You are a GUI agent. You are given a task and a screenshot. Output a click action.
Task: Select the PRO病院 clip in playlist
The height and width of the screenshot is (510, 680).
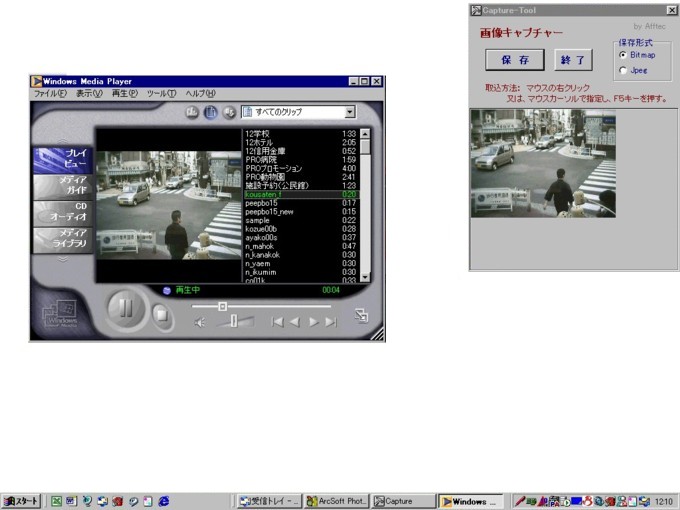pos(300,160)
